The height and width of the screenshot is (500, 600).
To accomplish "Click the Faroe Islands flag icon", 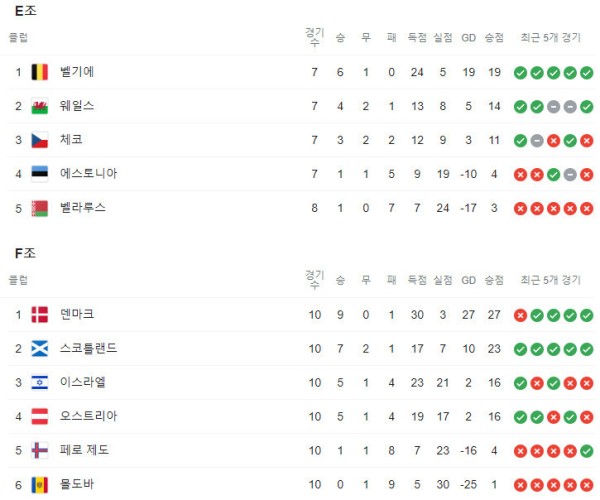I will 39,450.
